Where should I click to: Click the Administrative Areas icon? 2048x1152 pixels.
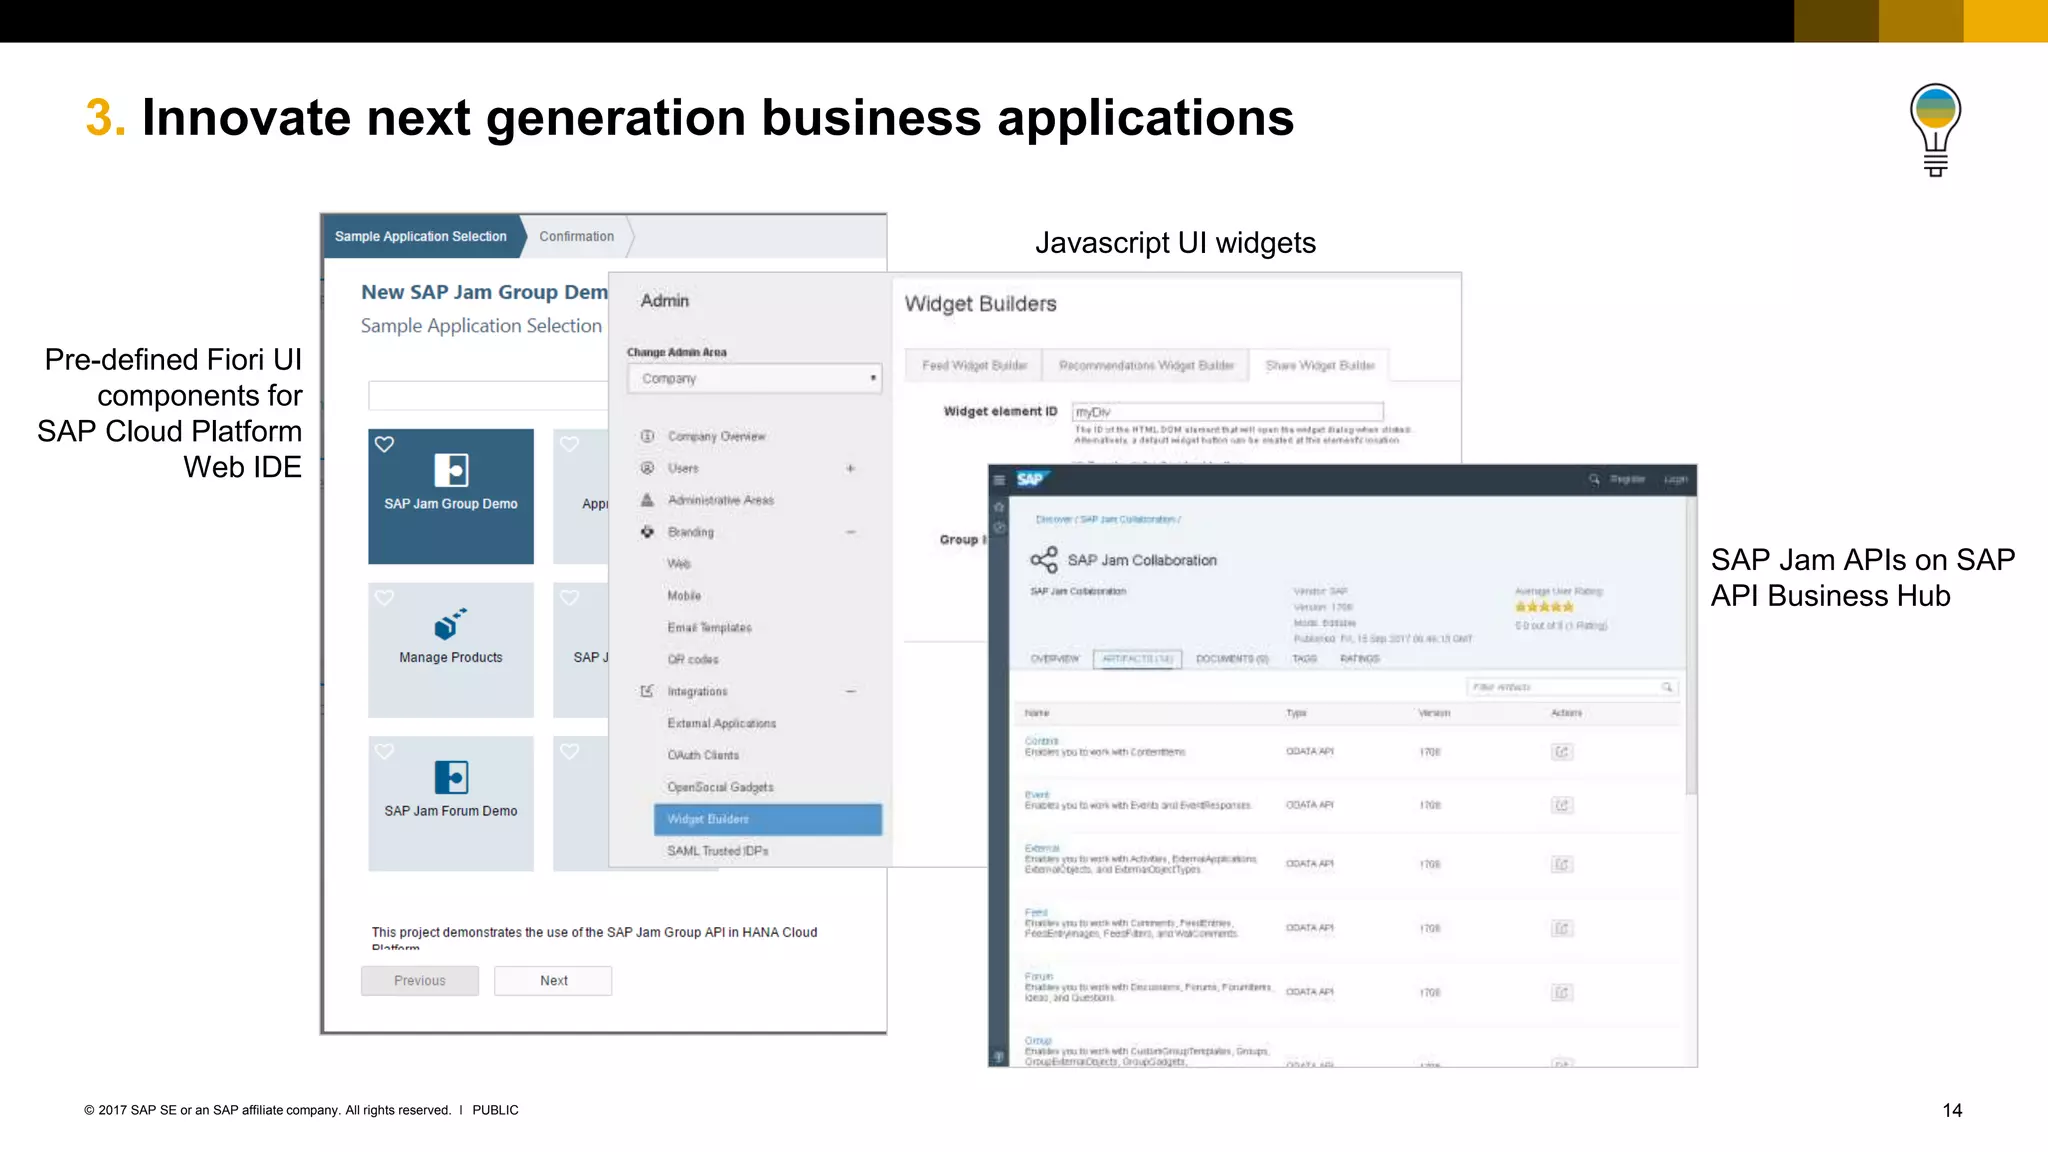tap(647, 500)
